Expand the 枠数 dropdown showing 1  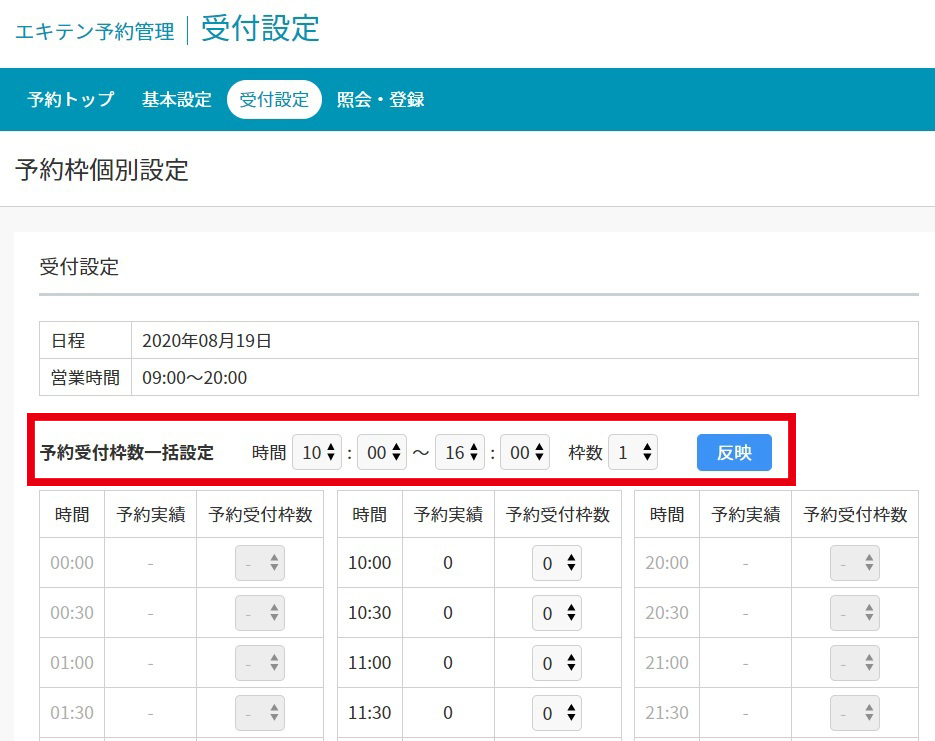pos(633,452)
